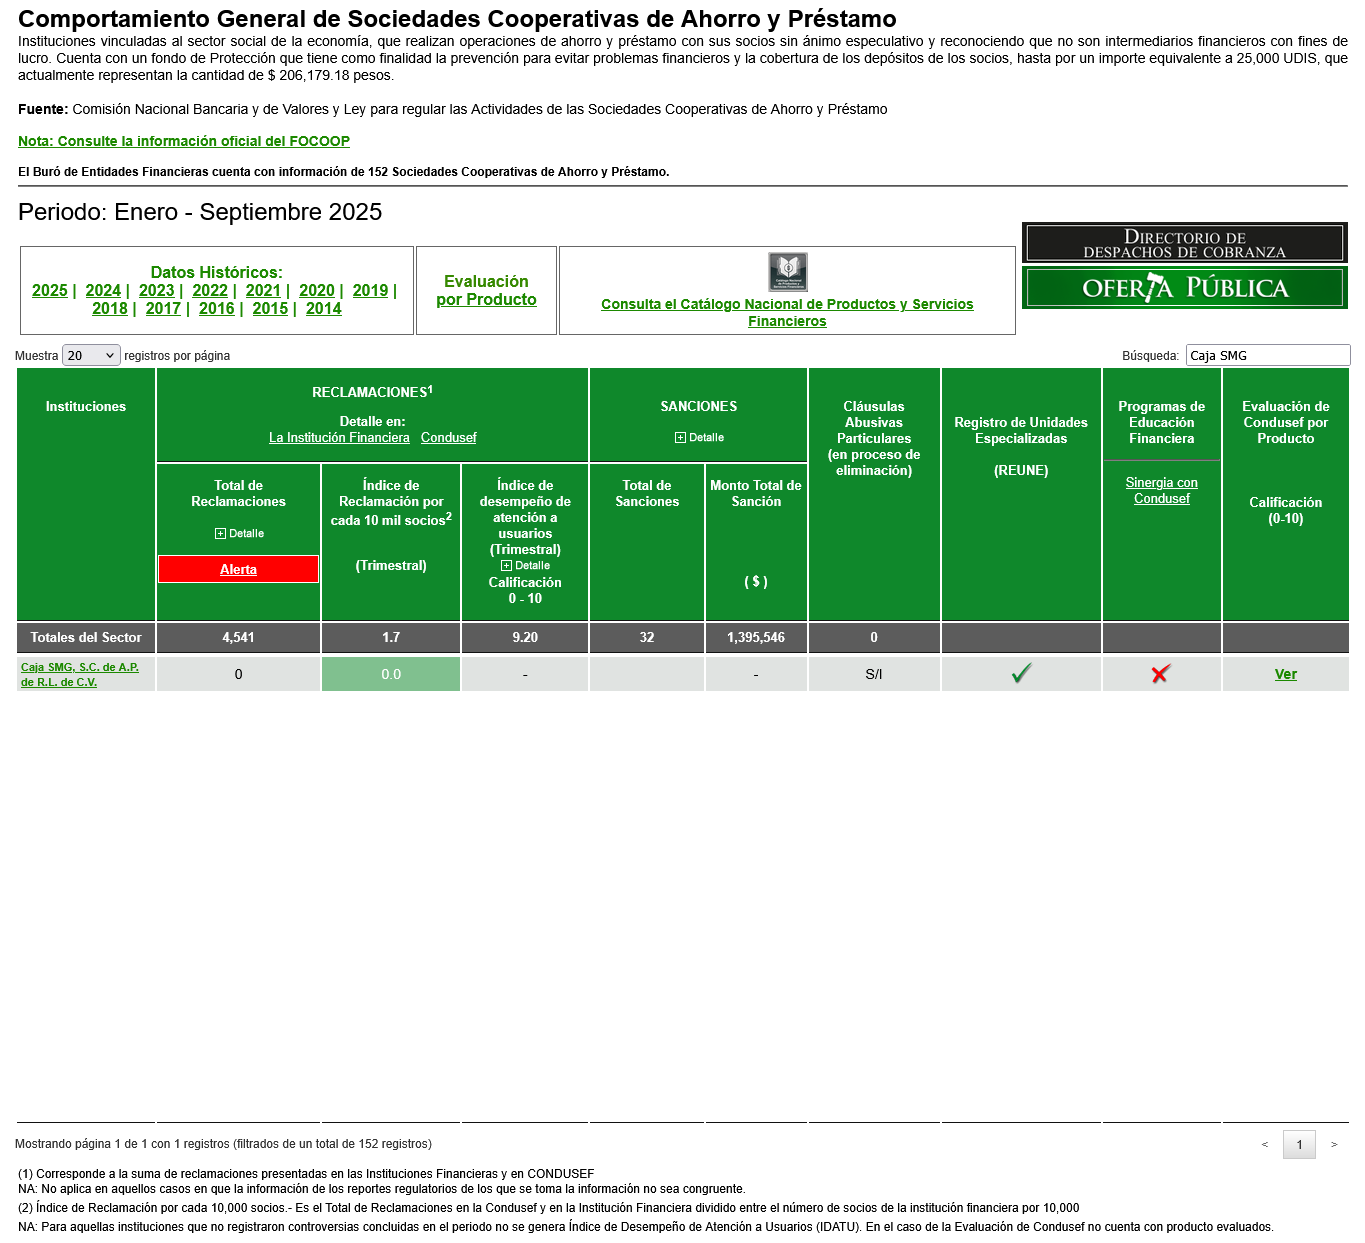Open 2024 historical data
Image resolution: width=1365 pixels, height=1243 pixels.
click(103, 291)
